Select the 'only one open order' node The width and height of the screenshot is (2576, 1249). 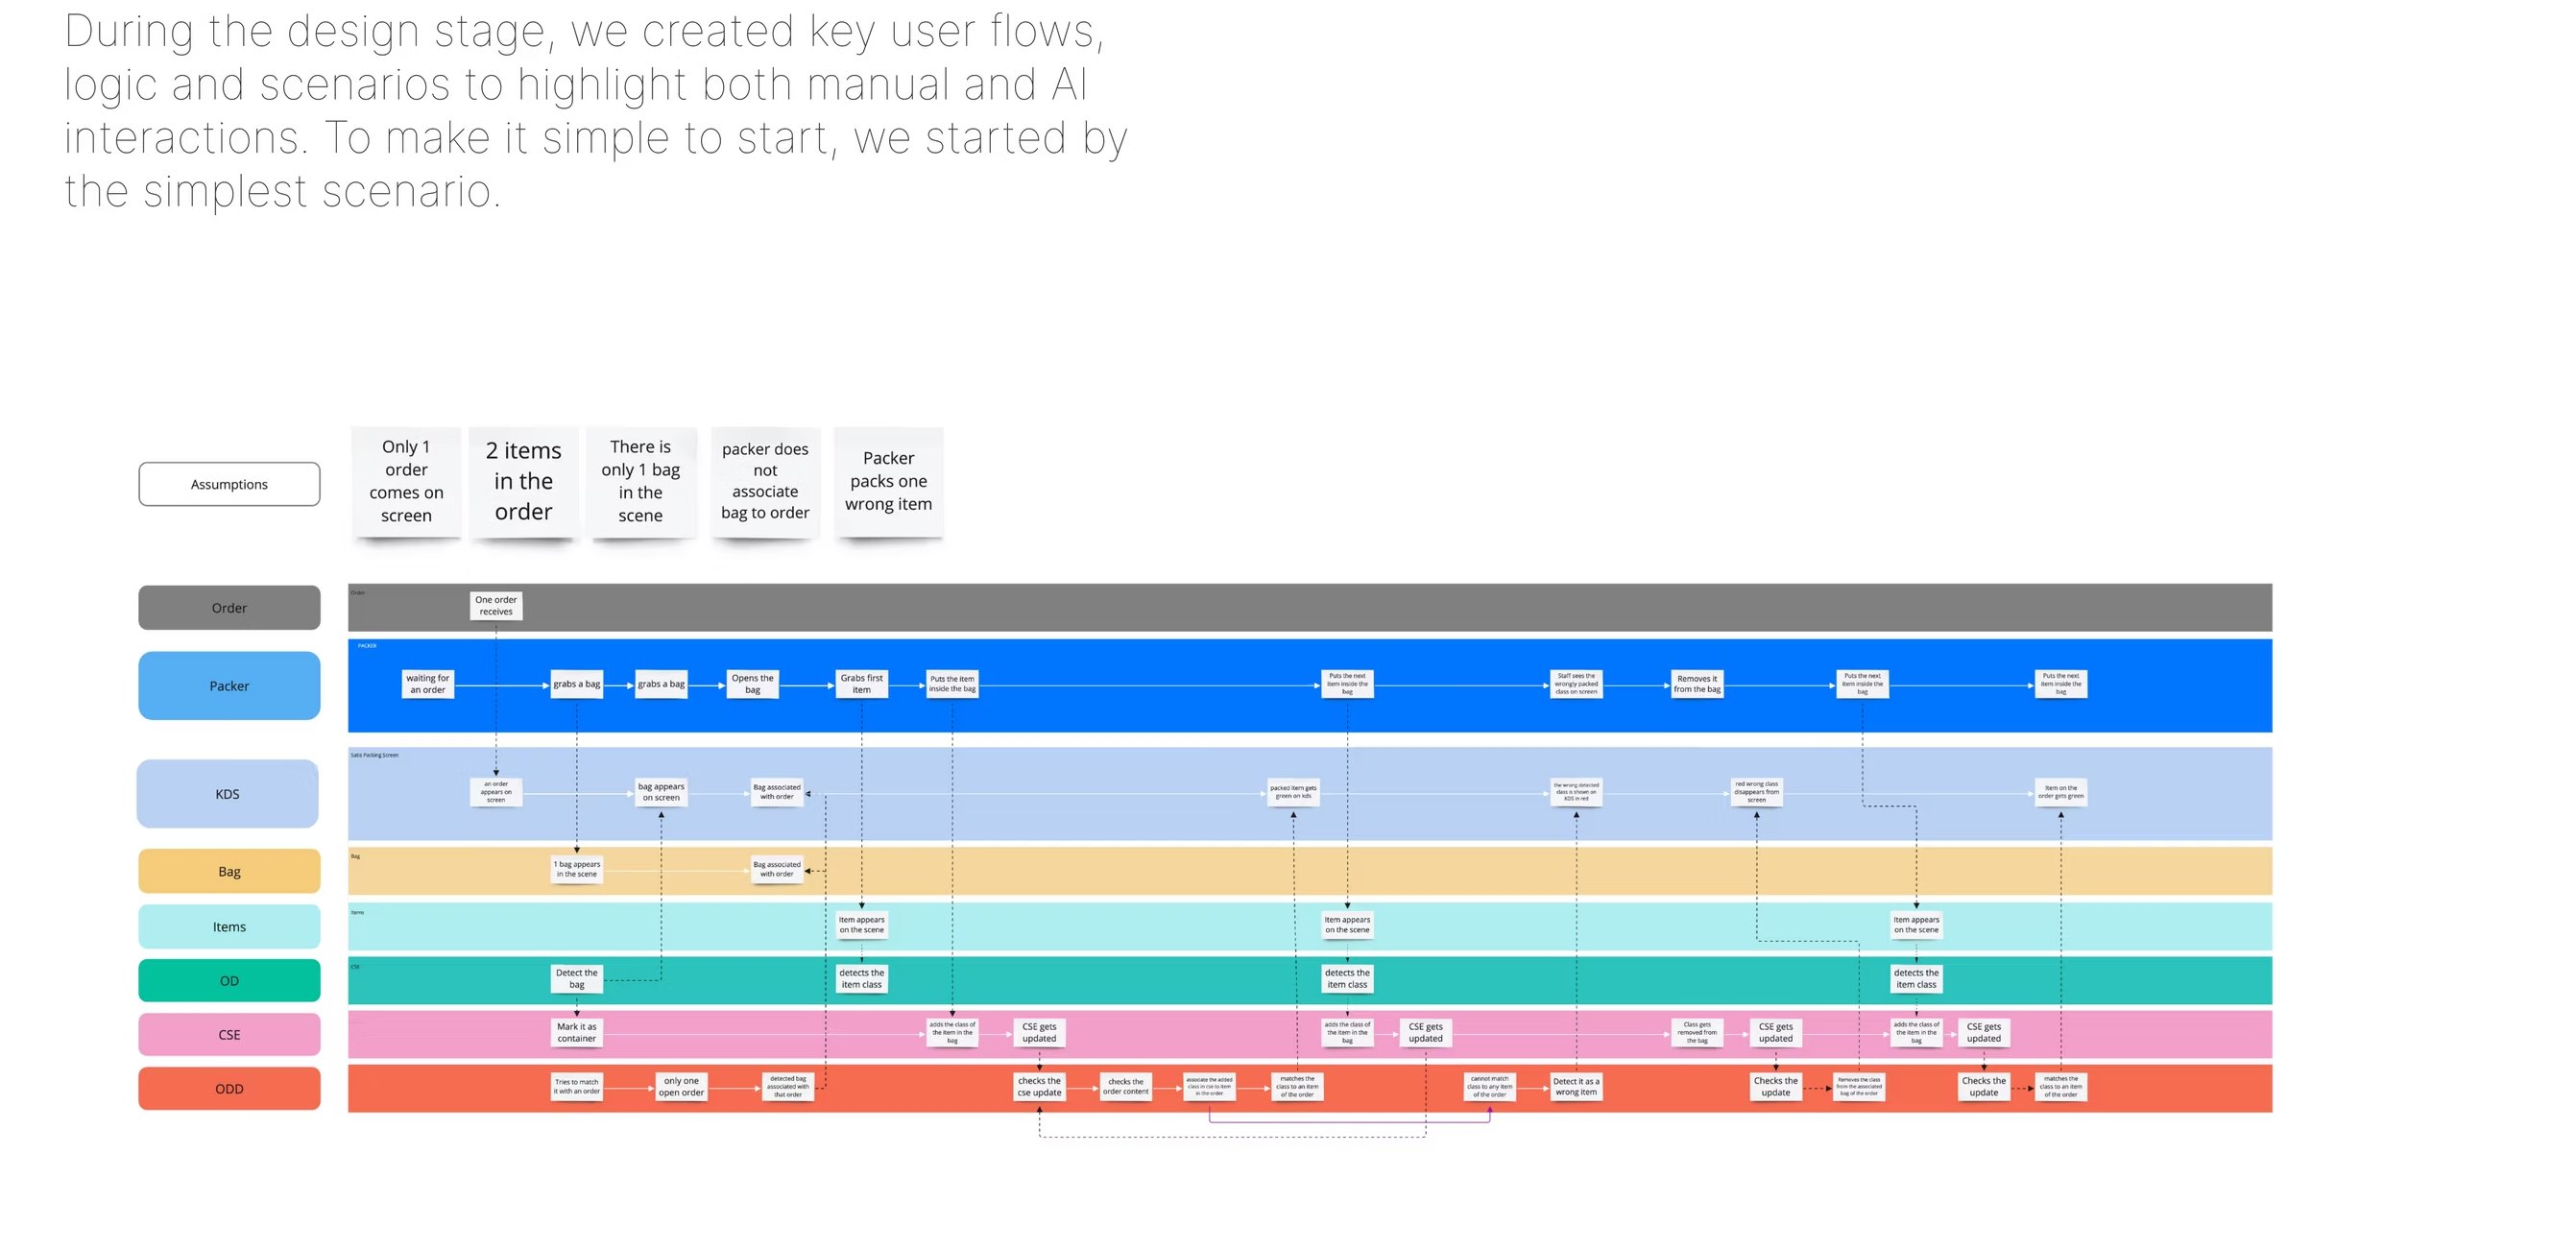click(681, 1087)
